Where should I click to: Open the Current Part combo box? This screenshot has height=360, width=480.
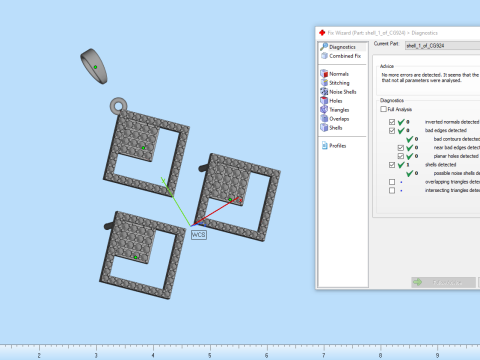point(442,46)
